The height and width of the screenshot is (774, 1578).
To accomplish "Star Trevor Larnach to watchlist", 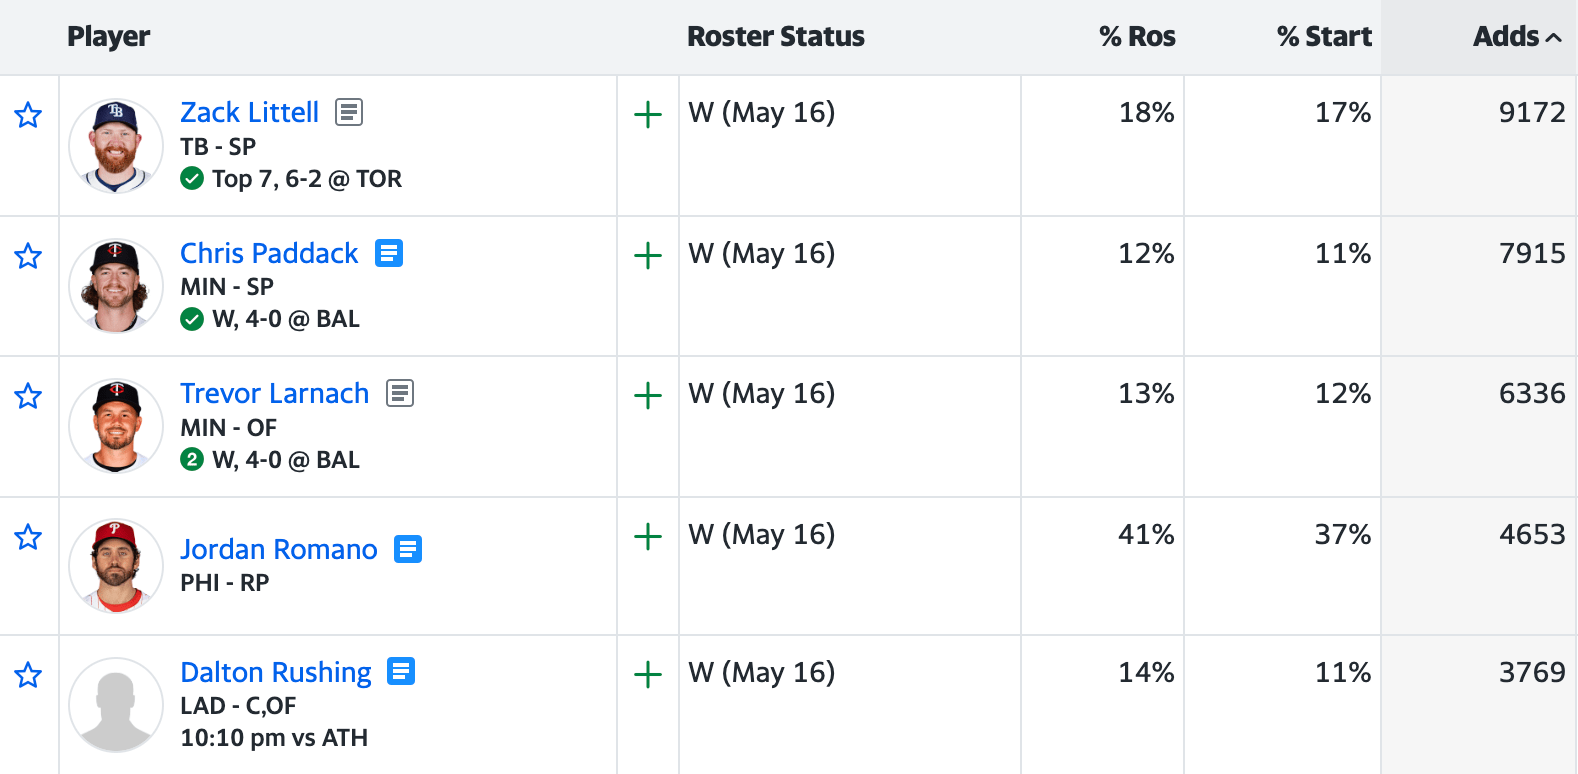I will [x=28, y=396].
